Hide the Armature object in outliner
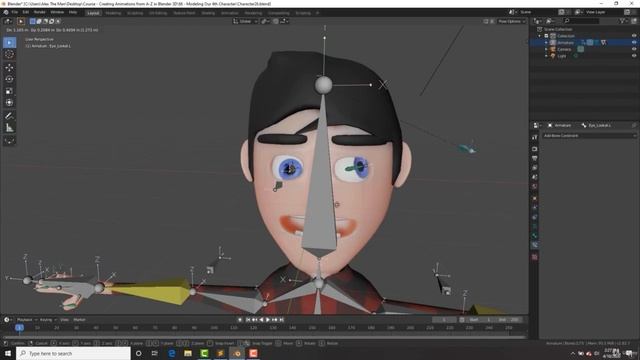Viewport: 640px width, 360px height. click(x=634, y=42)
